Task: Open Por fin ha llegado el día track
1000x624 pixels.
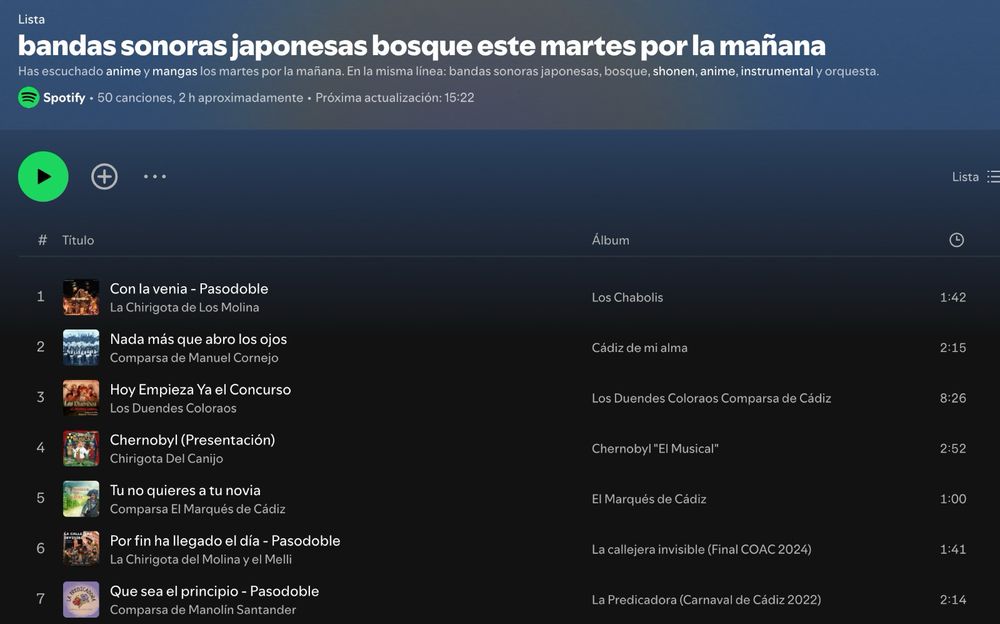Action: tap(225, 540)
